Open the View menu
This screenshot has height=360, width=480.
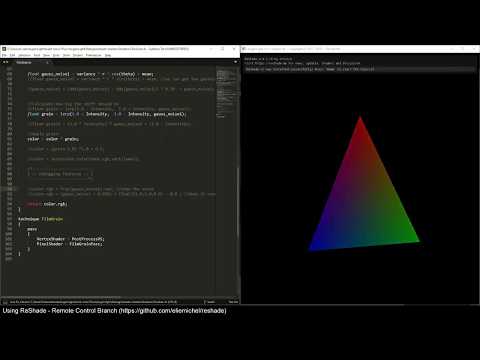pos(47,55)
